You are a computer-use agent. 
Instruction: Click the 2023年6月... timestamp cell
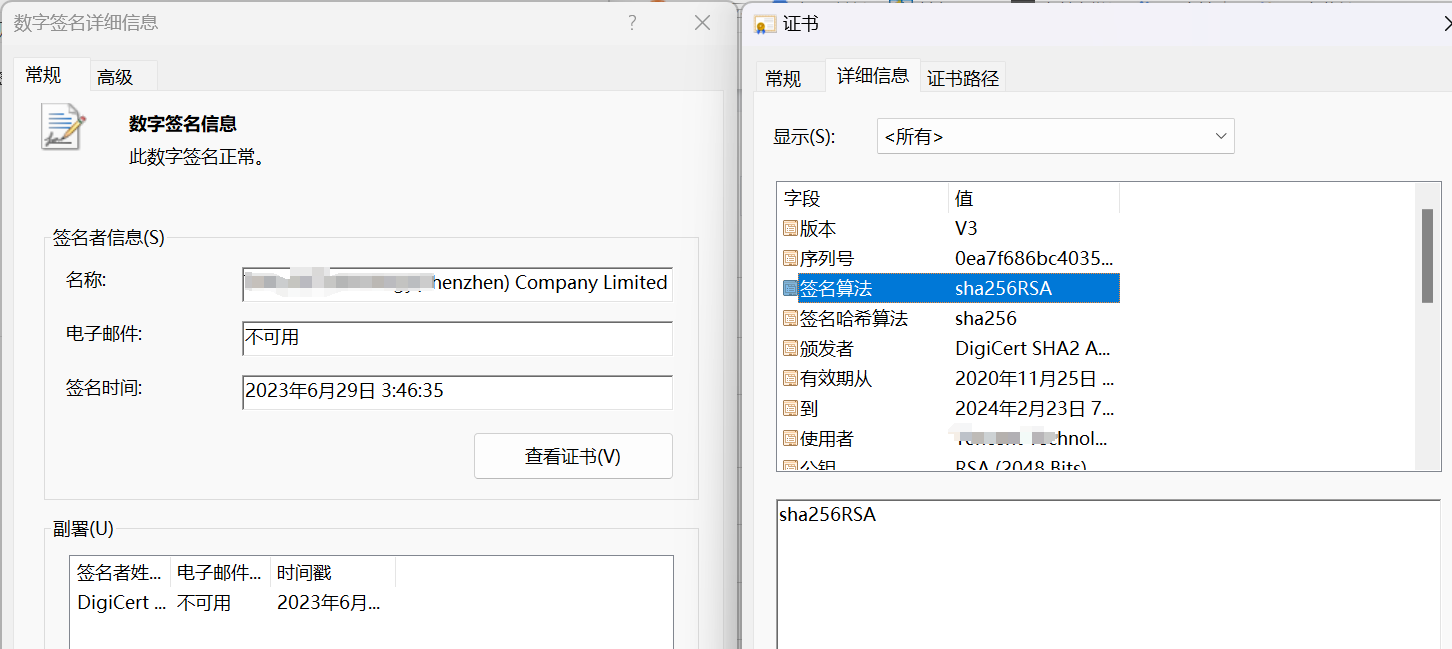click(329, 603)
